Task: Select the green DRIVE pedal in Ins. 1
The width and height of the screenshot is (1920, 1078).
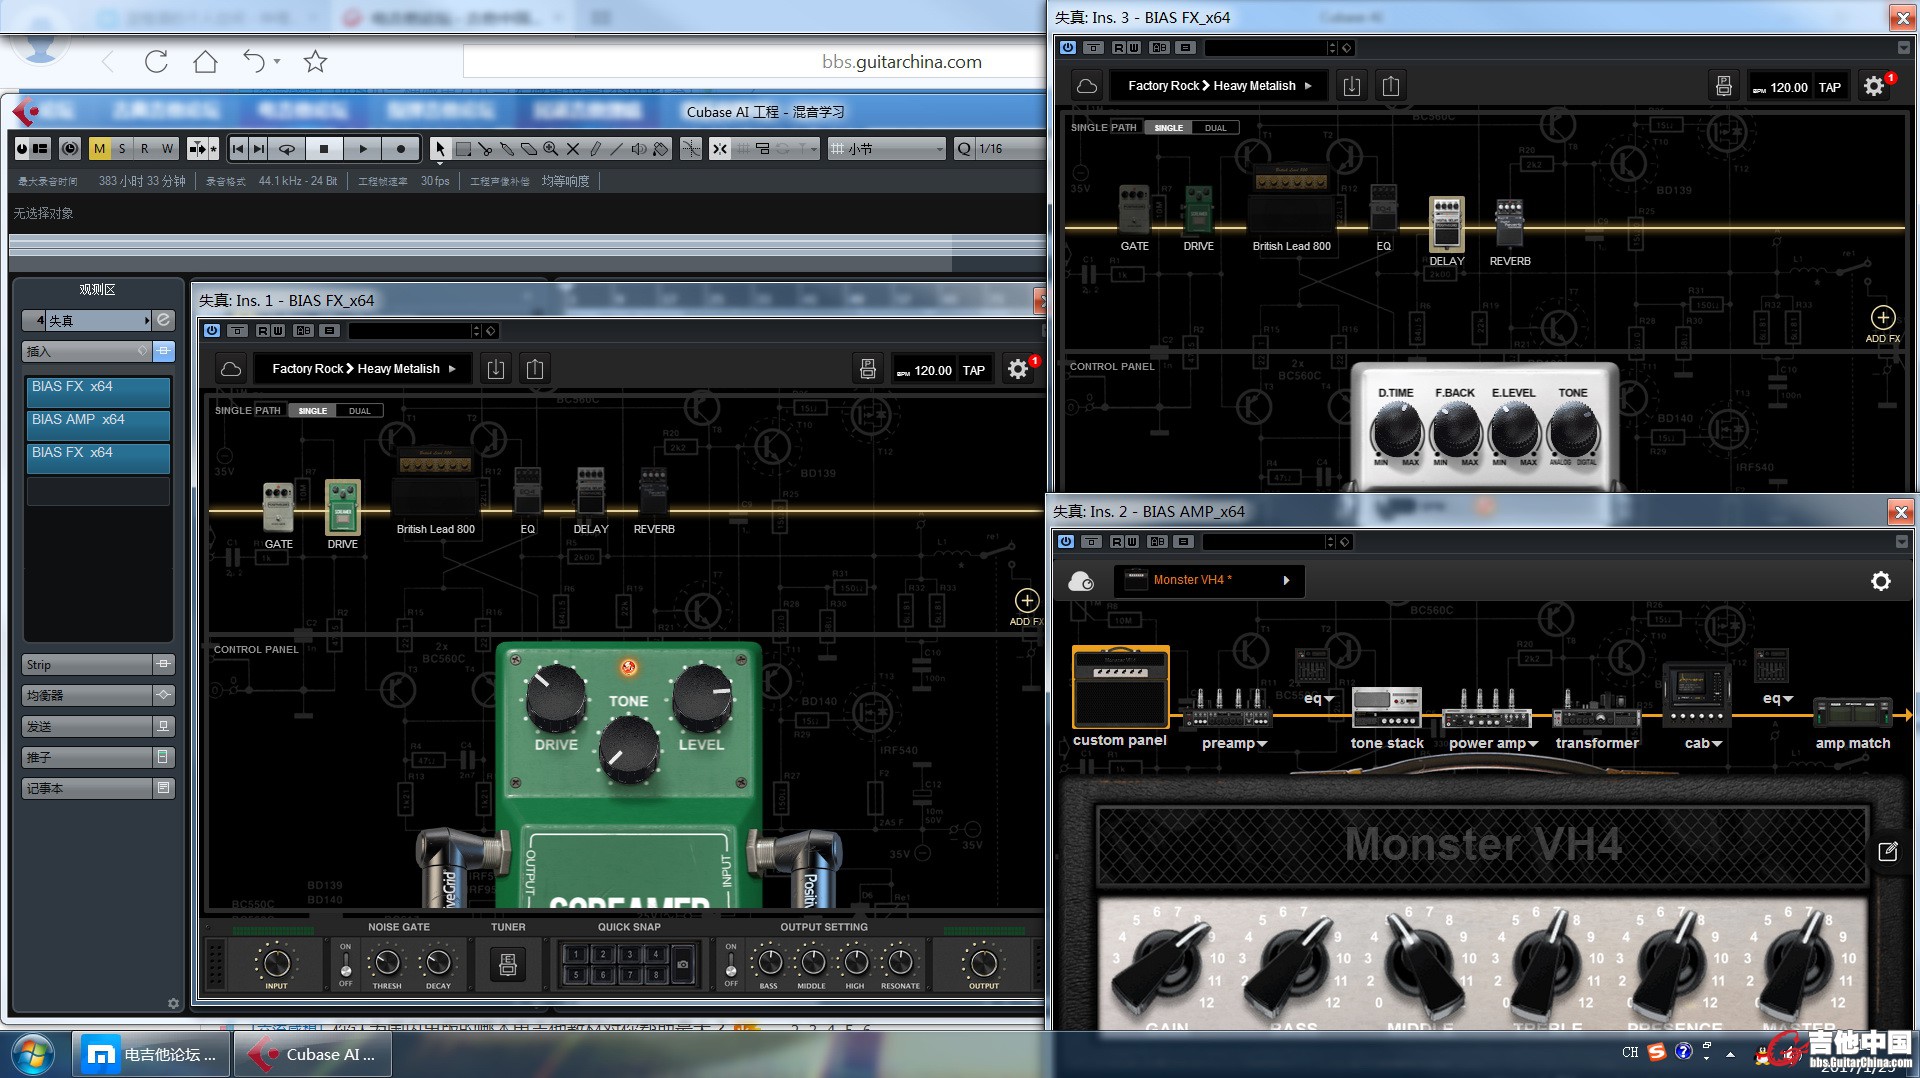Action: click(x=343, y=507)
